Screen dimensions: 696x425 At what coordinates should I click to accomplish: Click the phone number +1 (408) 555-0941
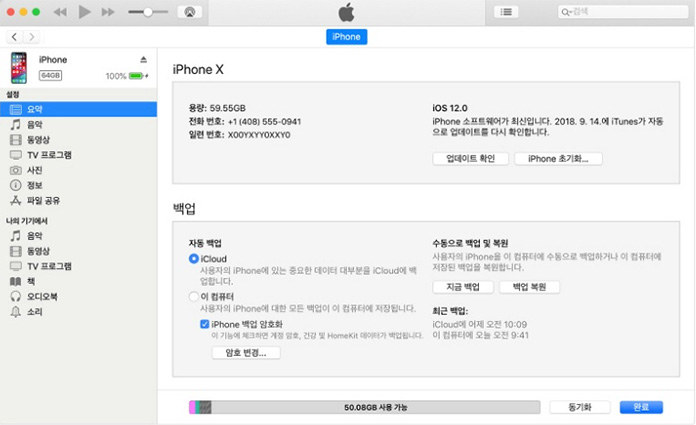click(x=264, y=122)
